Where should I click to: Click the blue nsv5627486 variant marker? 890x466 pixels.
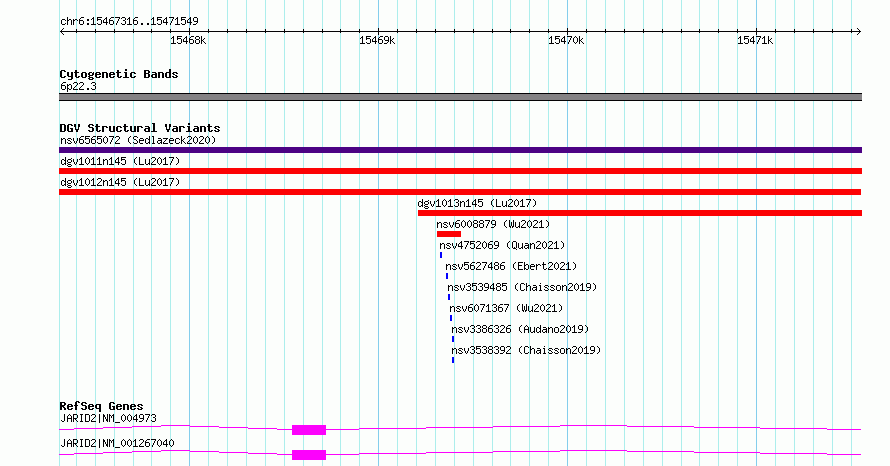[x=447, y=276]
